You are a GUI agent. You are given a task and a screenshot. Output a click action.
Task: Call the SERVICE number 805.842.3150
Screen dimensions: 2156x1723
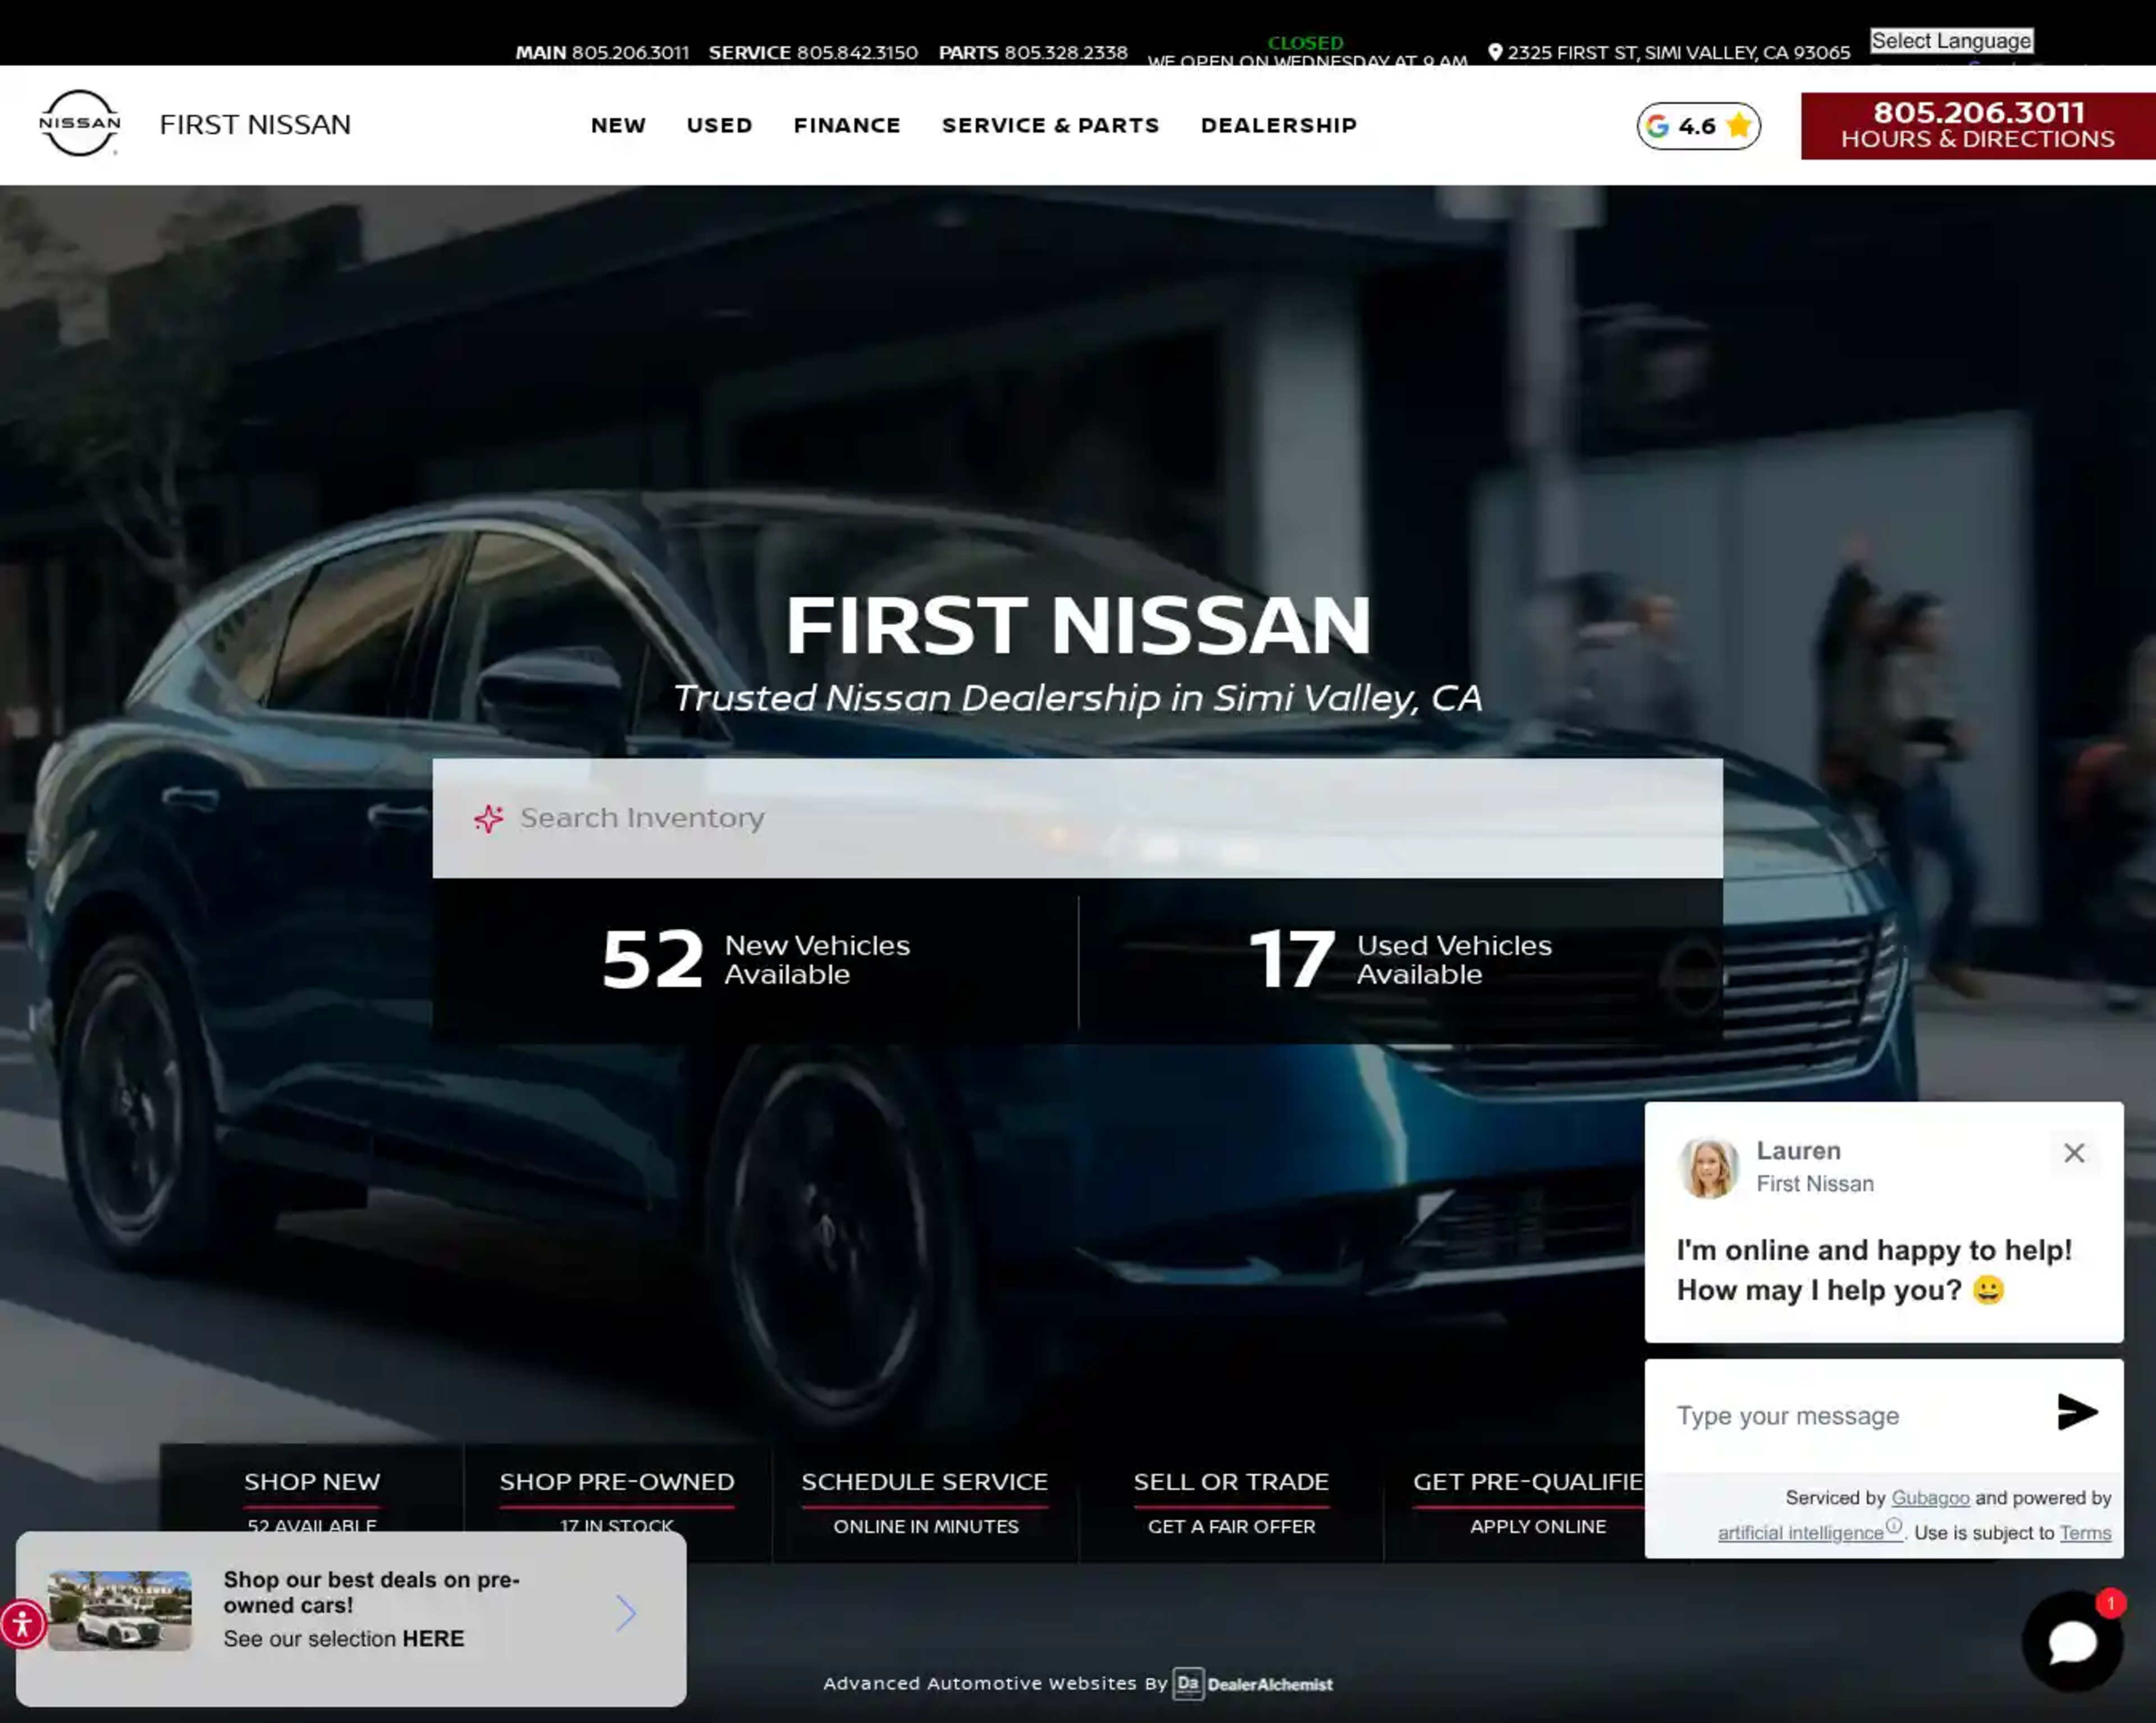(x=813, y=52)
